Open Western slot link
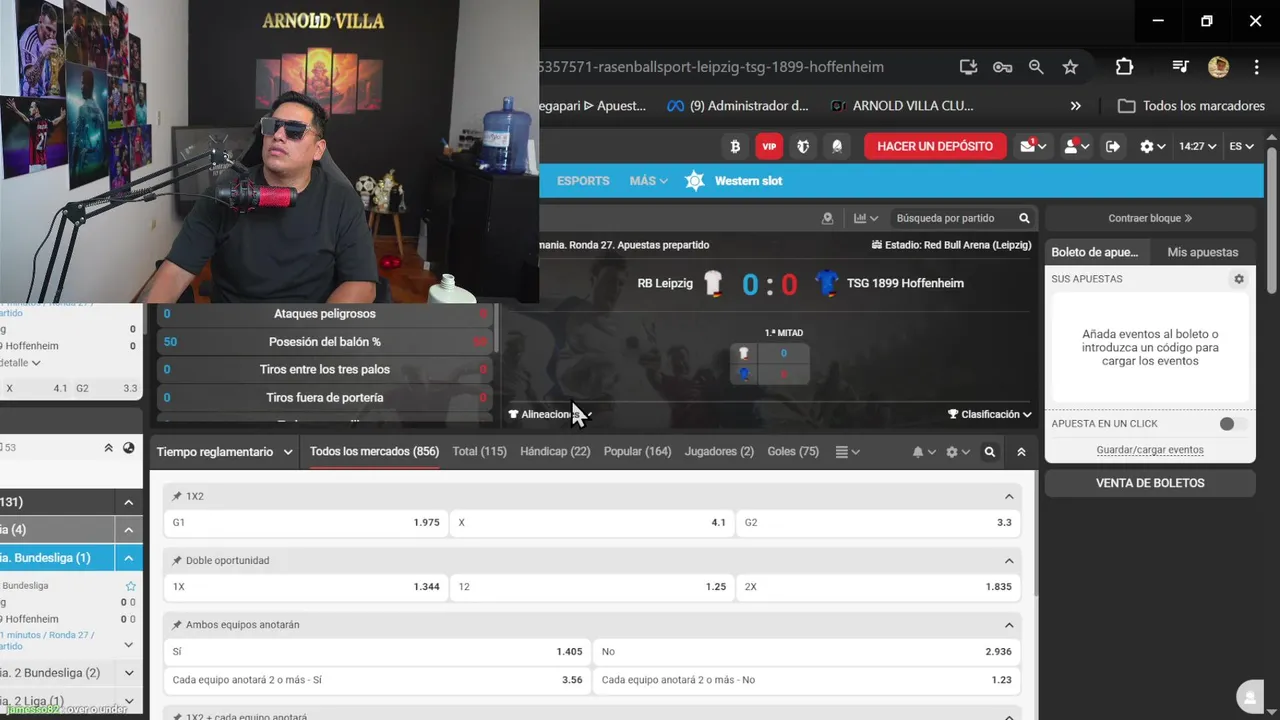This screenshot has width=1280, height=720. (748, 181)
